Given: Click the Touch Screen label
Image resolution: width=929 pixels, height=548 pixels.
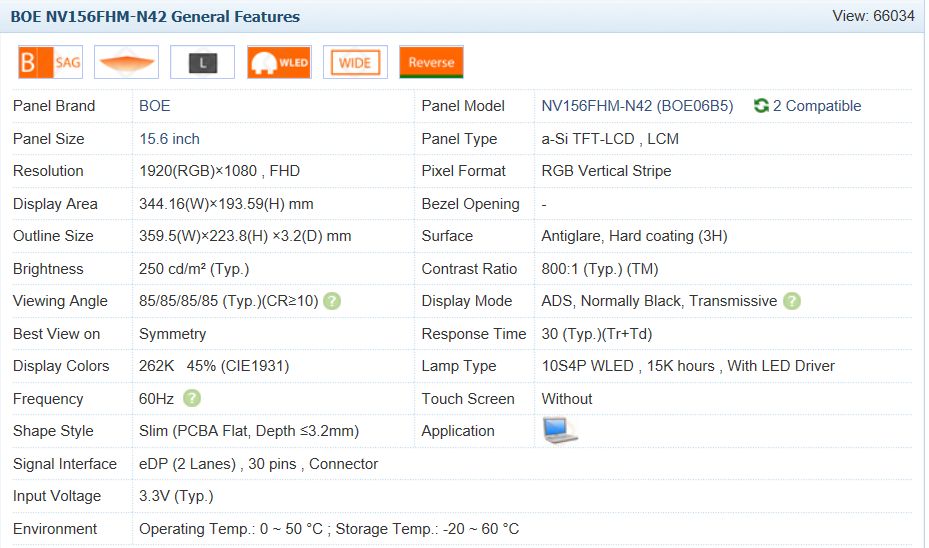Looking at the screenshot, I should click(467, 399).
